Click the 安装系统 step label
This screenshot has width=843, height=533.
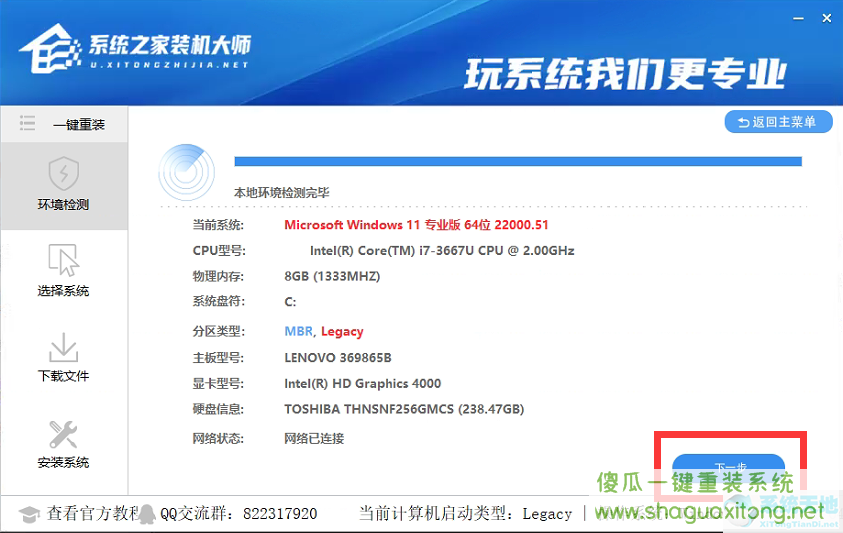tap(63, 462)
